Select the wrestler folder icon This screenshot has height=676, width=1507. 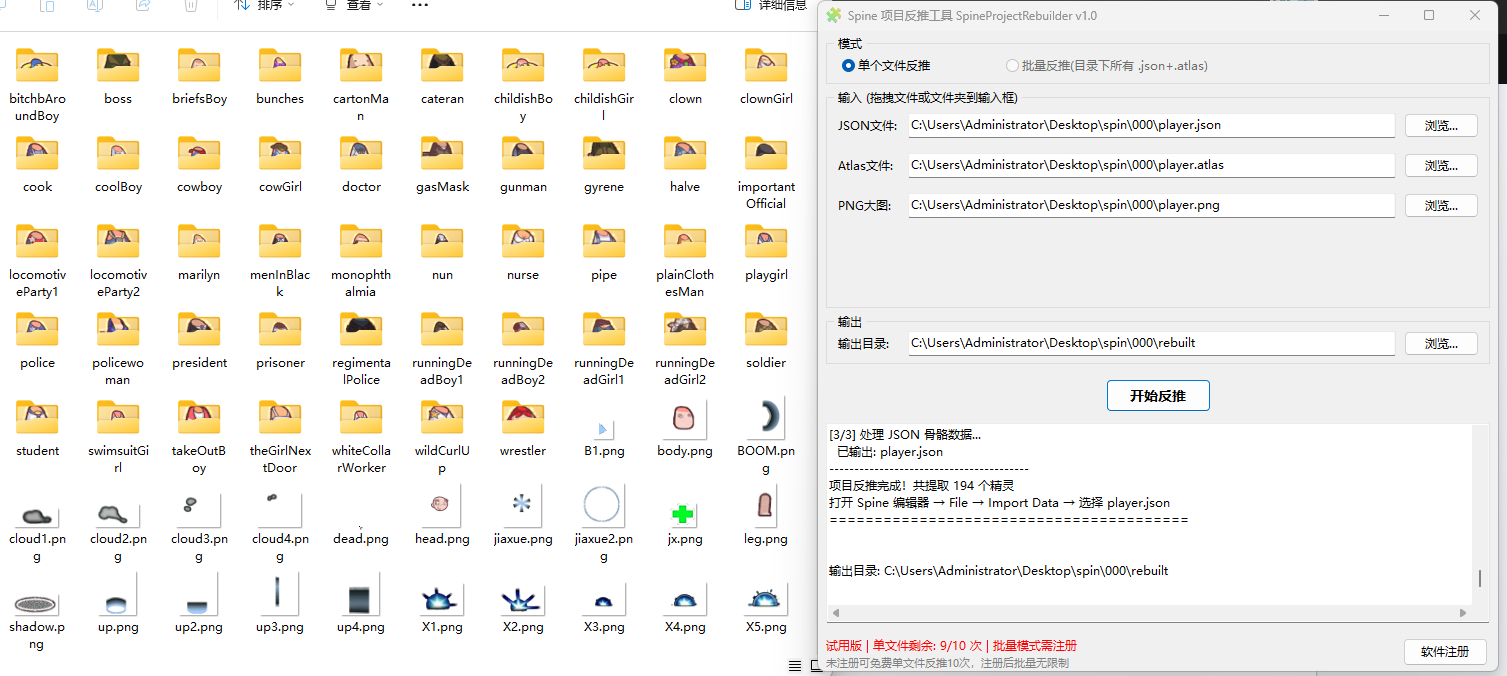(x=523, y=418)
